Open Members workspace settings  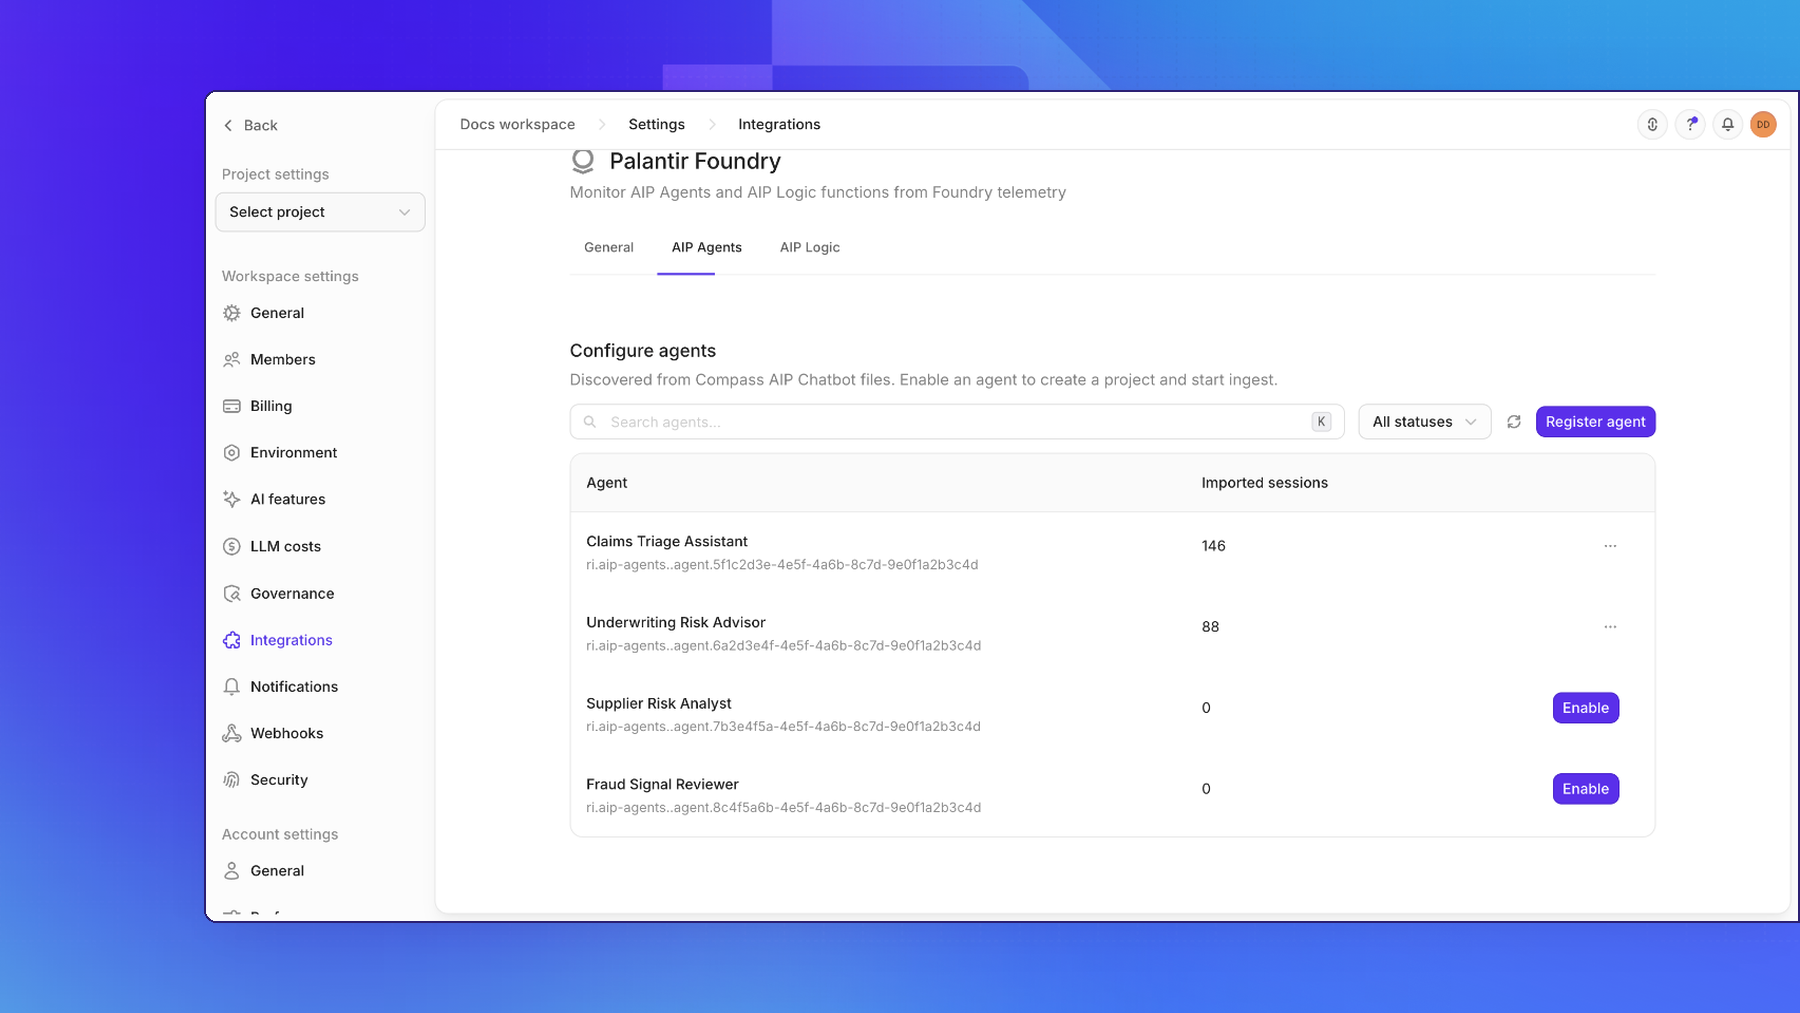283,360
